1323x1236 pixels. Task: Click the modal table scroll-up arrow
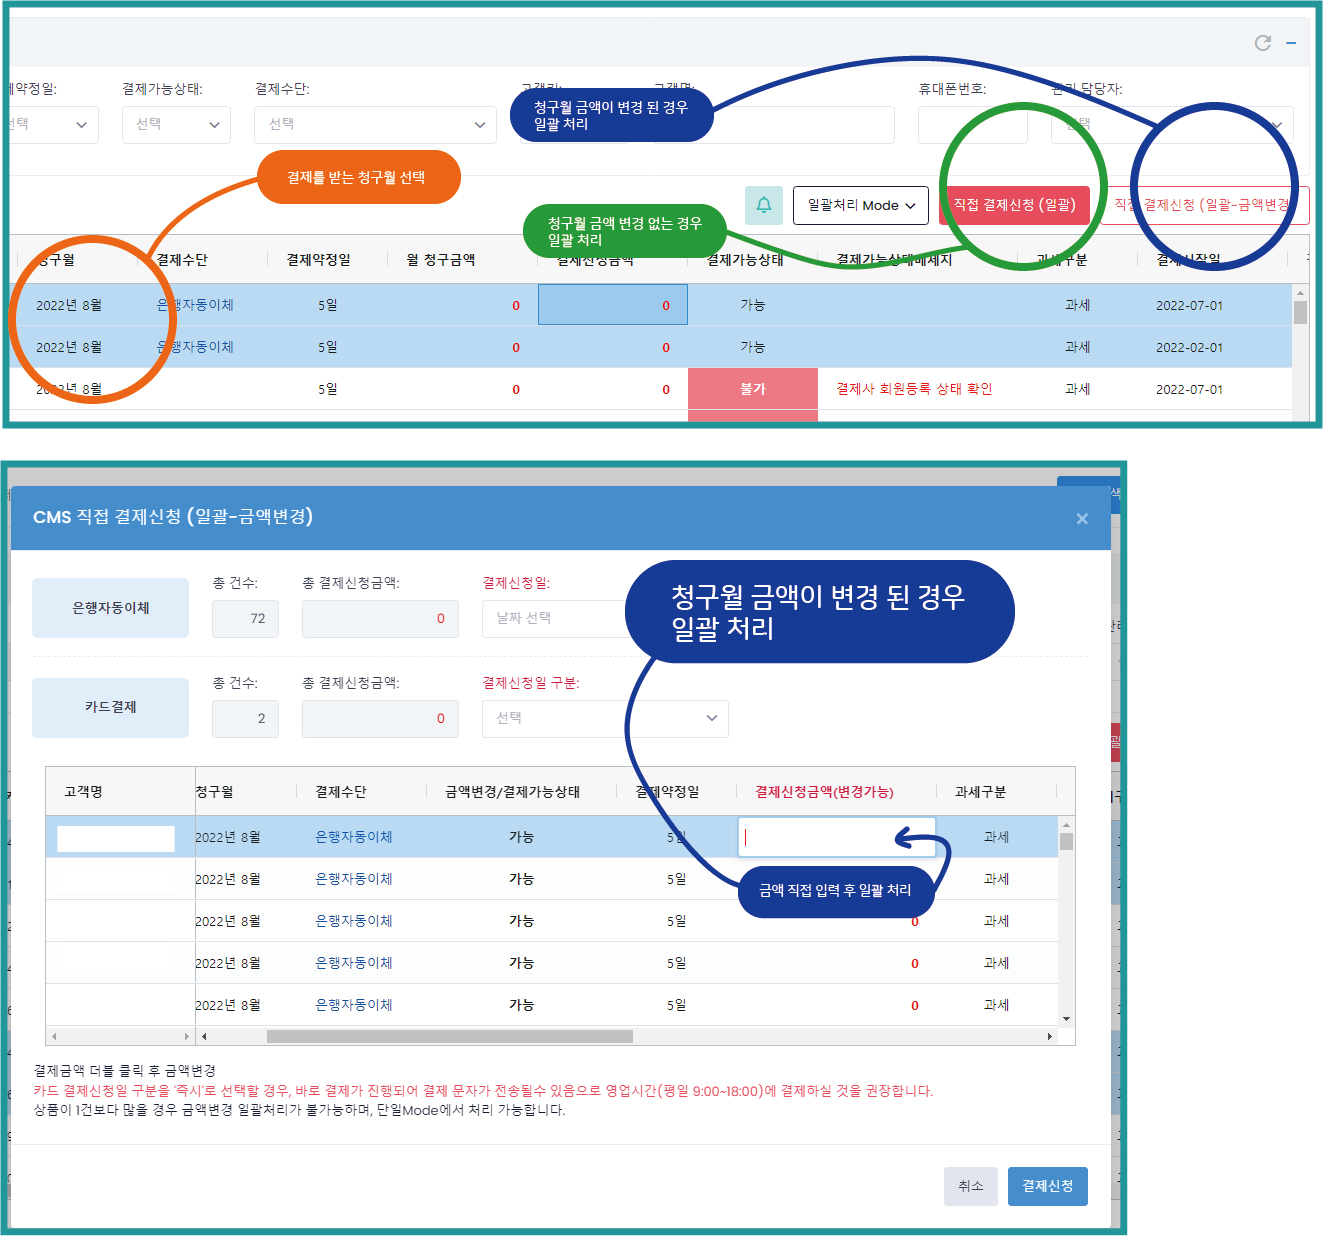coord(1066,825)
